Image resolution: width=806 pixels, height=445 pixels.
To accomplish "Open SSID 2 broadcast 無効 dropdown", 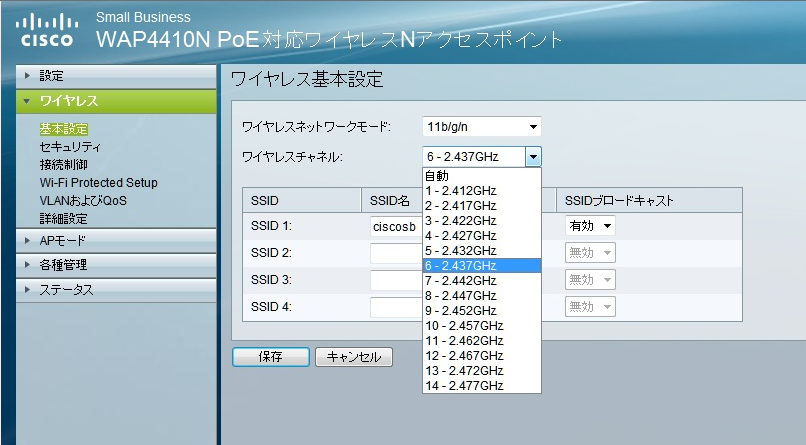I will 590,253.
